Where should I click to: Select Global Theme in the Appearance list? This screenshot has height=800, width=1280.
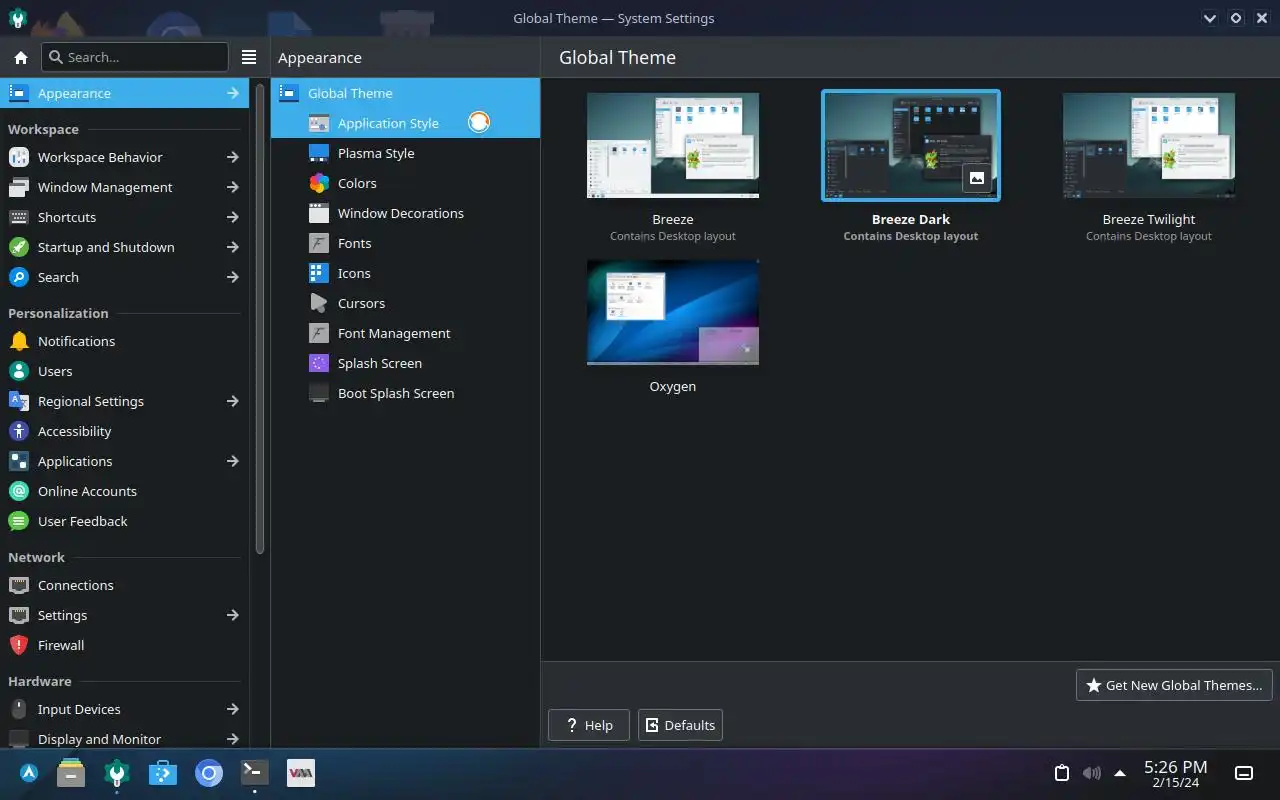click(405, 93)
